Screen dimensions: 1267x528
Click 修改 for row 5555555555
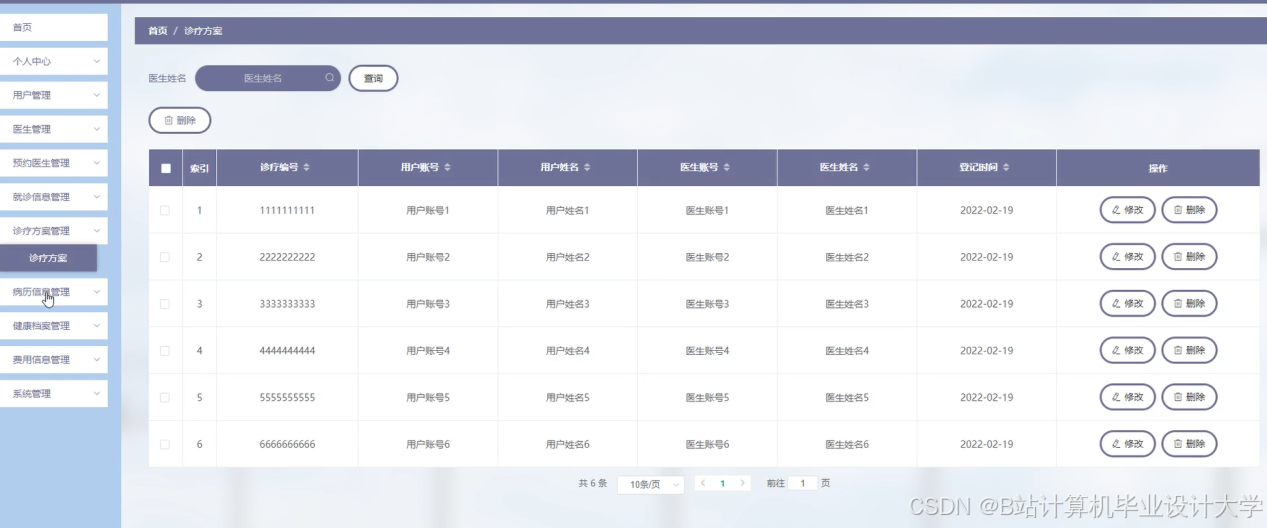pyautogui.click(x=1127, y=397)
